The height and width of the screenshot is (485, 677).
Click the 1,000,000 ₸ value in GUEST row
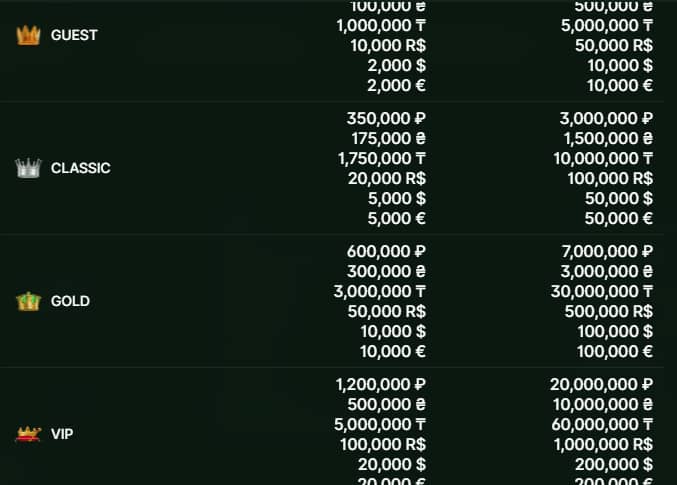(x=381, y=25)
